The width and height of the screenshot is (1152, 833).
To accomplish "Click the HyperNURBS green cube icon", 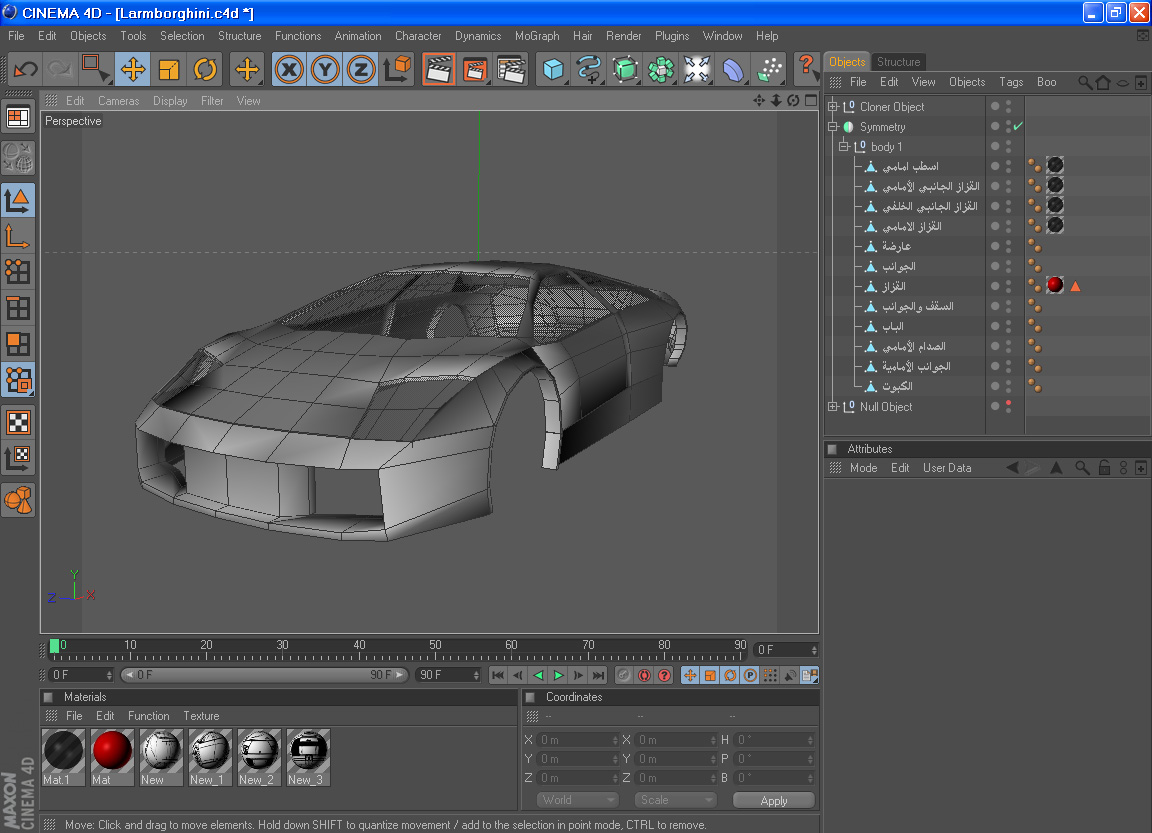I will pyautogui.click(x=624, y=70).
